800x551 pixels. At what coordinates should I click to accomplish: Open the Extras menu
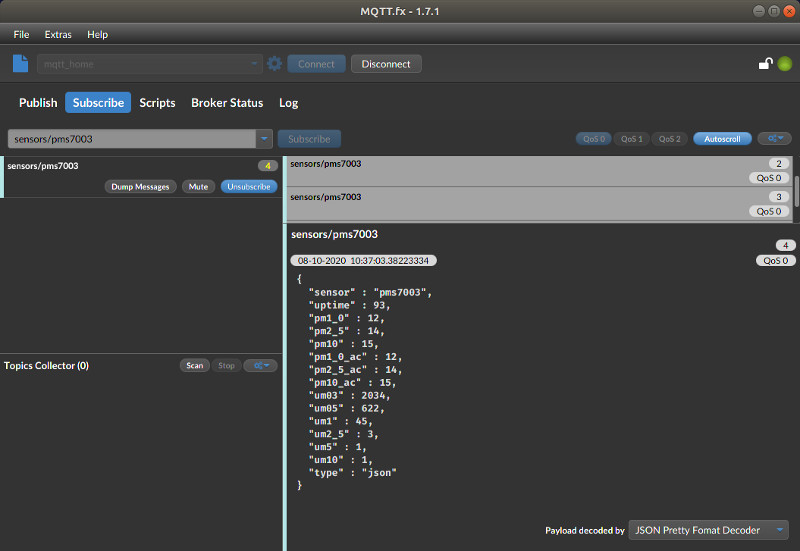pyautogui.click(x=58, y=34)
